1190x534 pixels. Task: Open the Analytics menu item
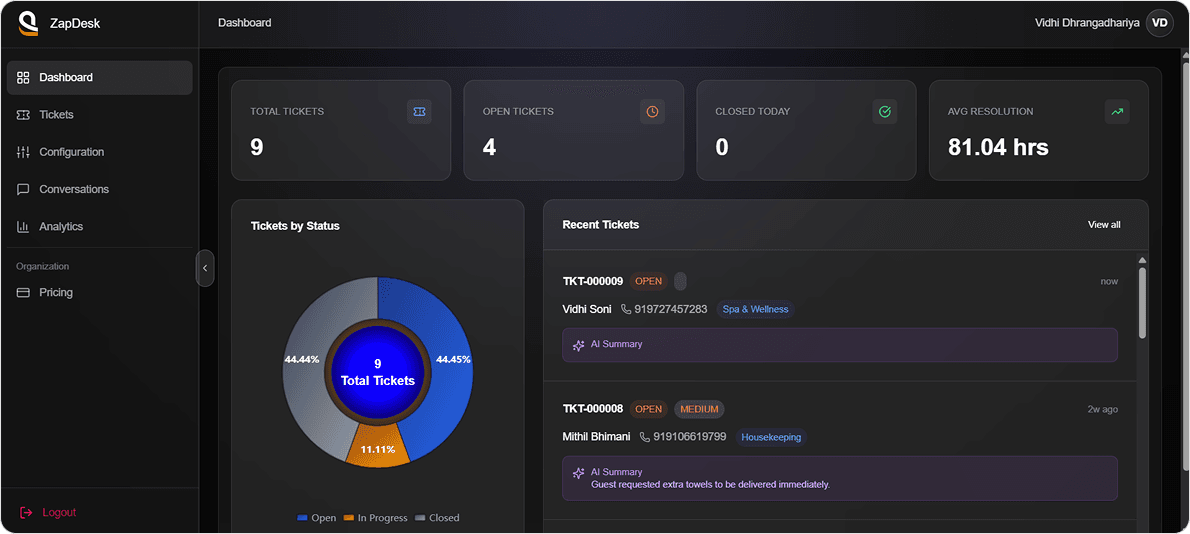click(99, 226)
